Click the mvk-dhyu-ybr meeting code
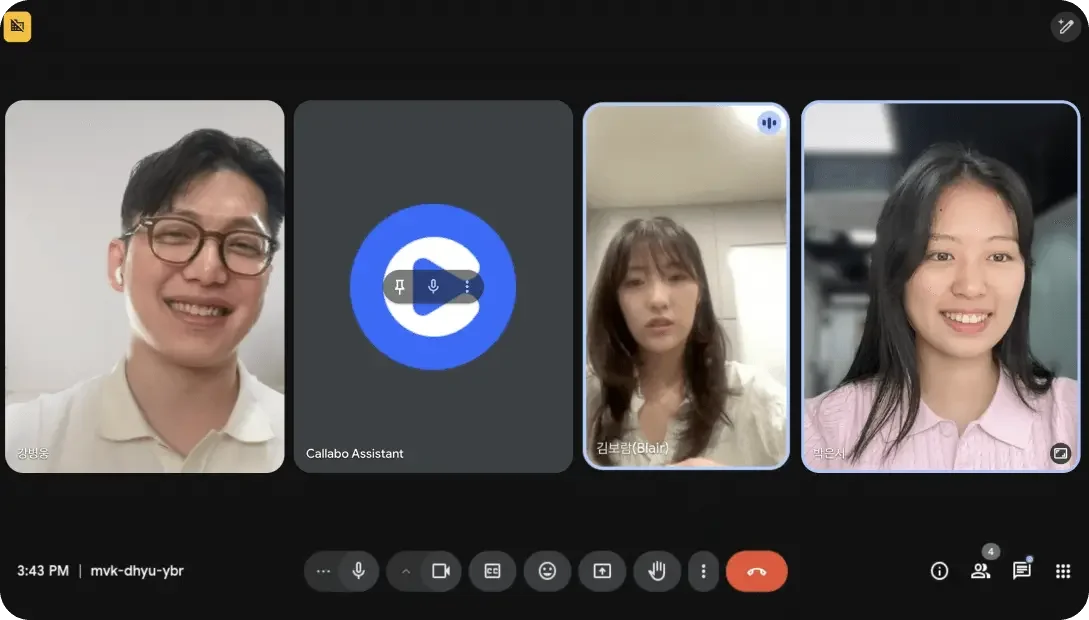 (136, 571)
